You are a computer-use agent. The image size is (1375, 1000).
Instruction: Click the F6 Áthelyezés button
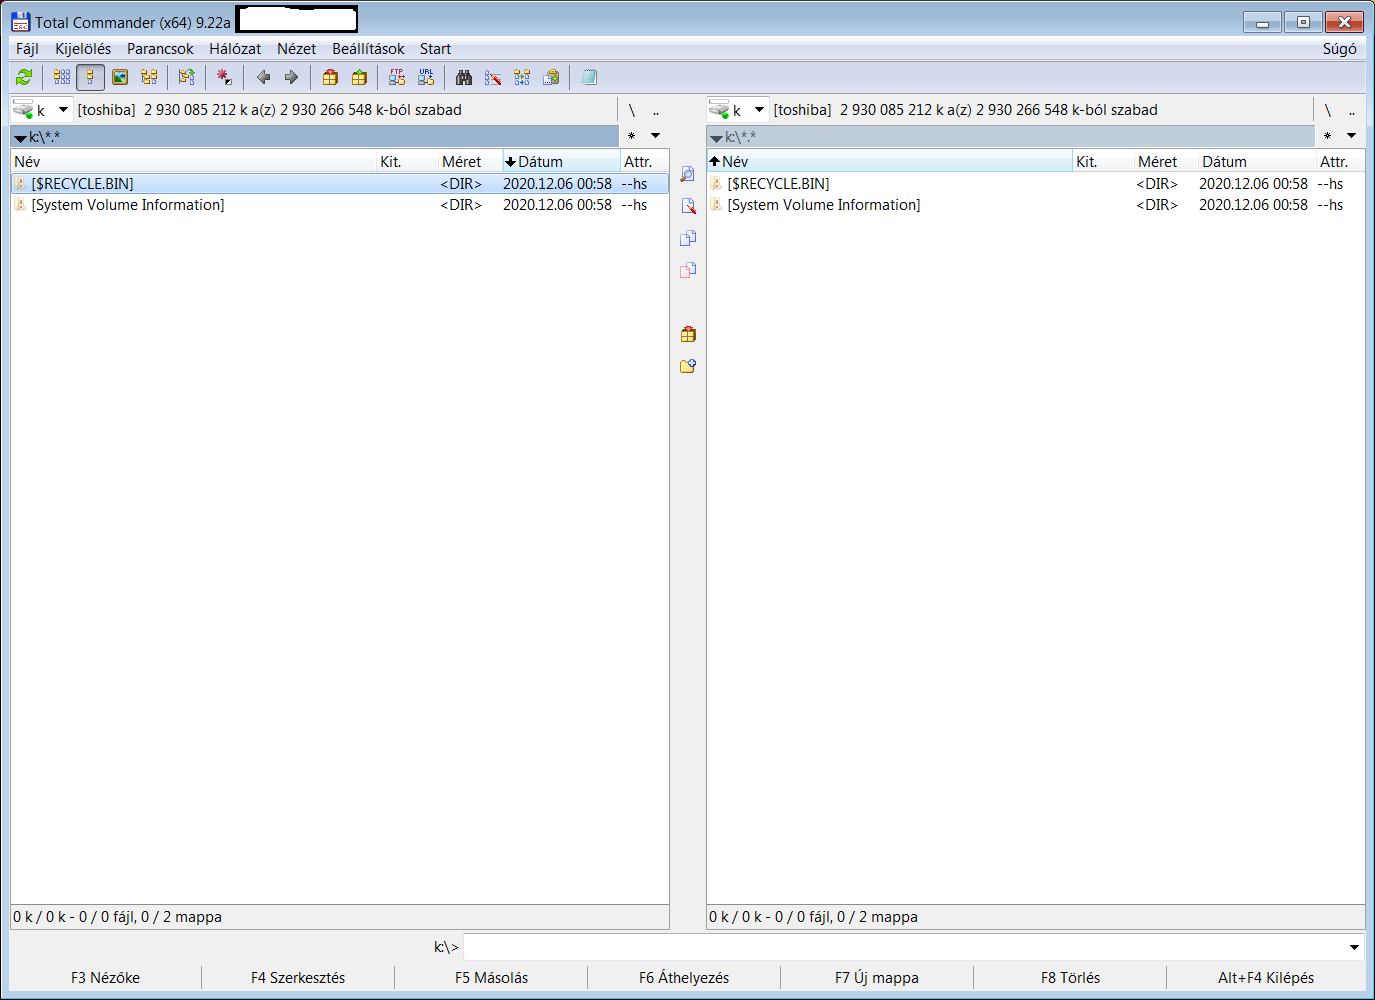pos(684,978)
